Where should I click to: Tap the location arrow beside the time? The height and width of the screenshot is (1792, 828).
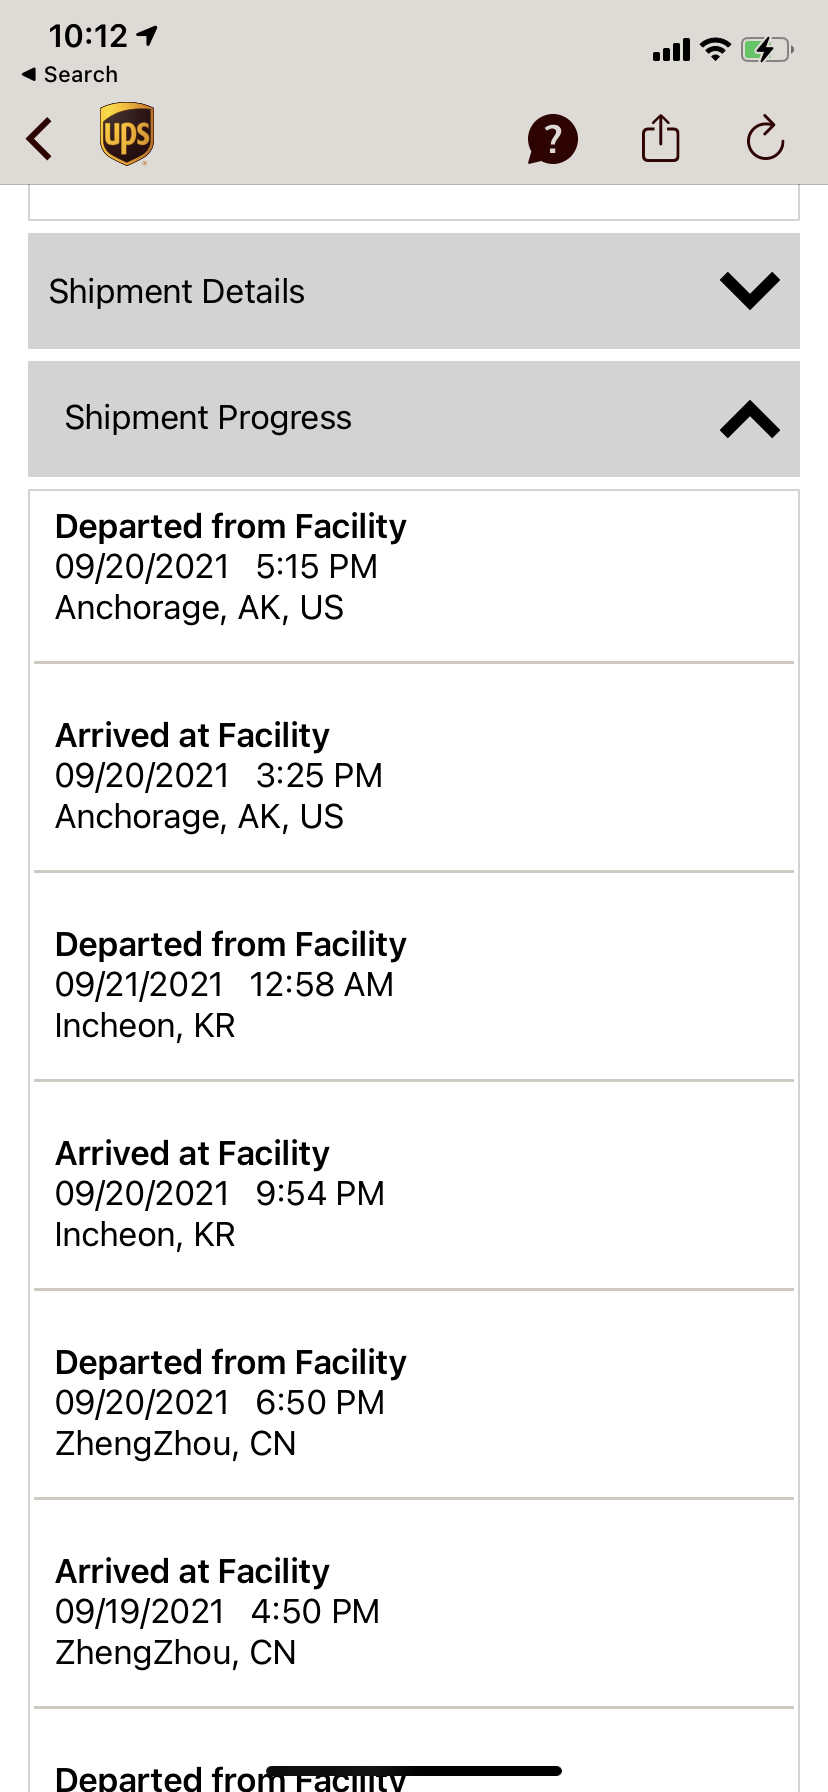click(147, 37)
